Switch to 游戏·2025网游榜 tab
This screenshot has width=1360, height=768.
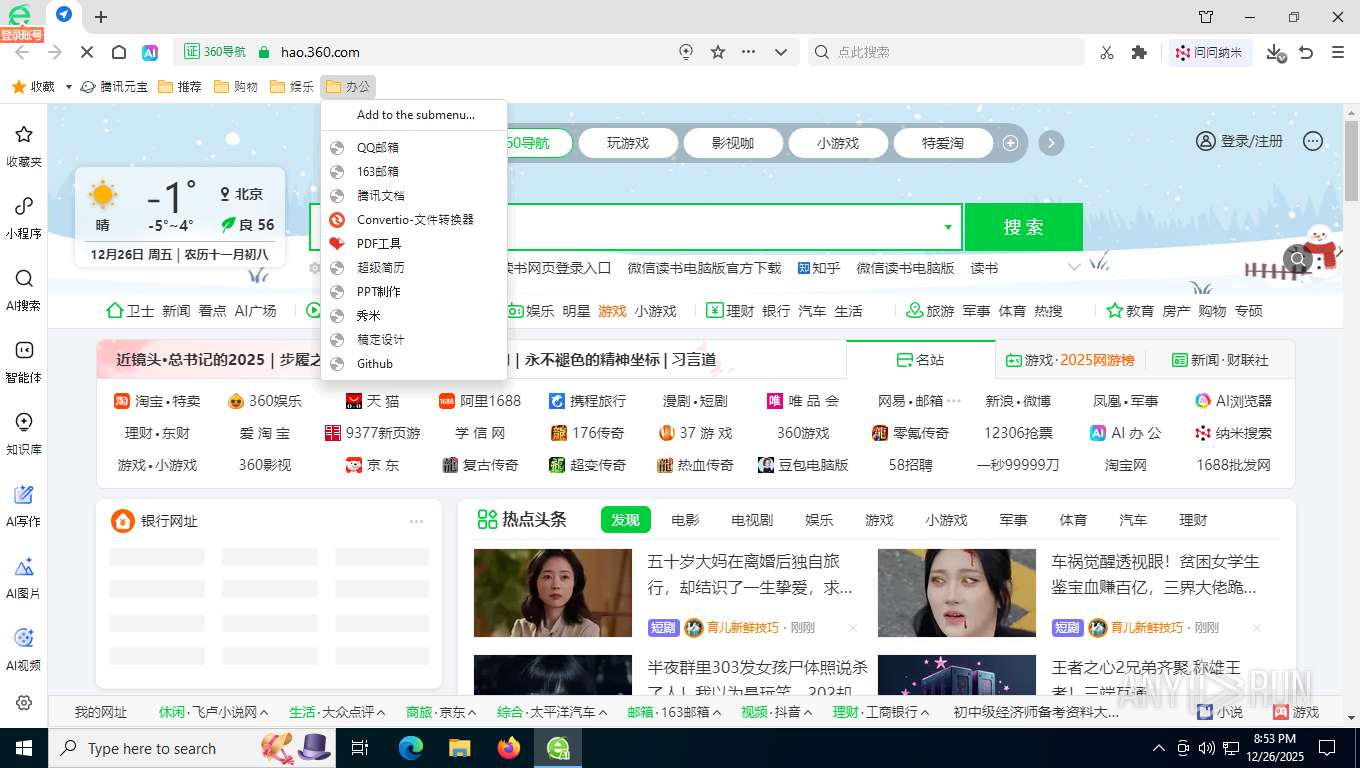click(1070, 359)
